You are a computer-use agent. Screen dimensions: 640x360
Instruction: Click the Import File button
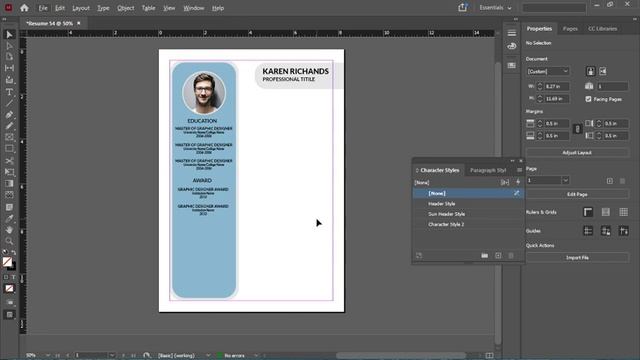(x=577, y=258)
